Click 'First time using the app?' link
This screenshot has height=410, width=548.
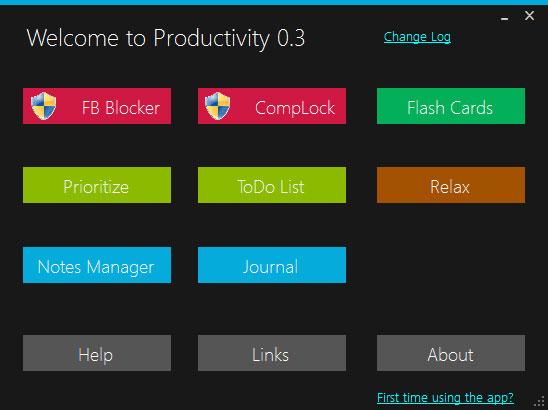[445, 398]
